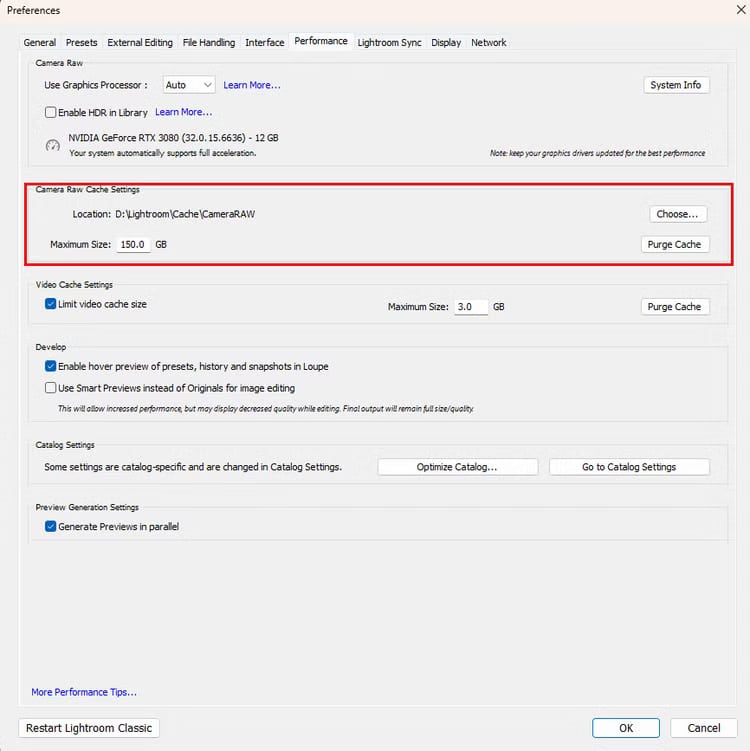750x751 pixels.
Task: Enable HDR in Library checkbox
Action: [x=50, y=112]
